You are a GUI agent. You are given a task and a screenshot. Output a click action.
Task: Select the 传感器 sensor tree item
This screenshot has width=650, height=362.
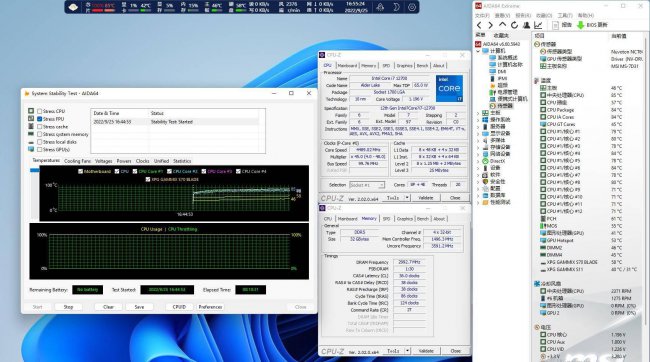(501, 106)
